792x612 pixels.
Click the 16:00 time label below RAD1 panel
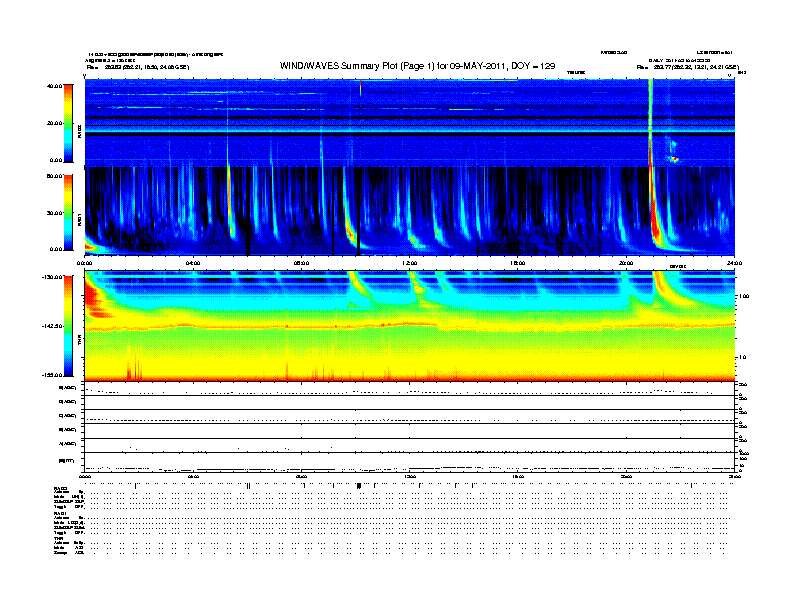pos(518,263)
